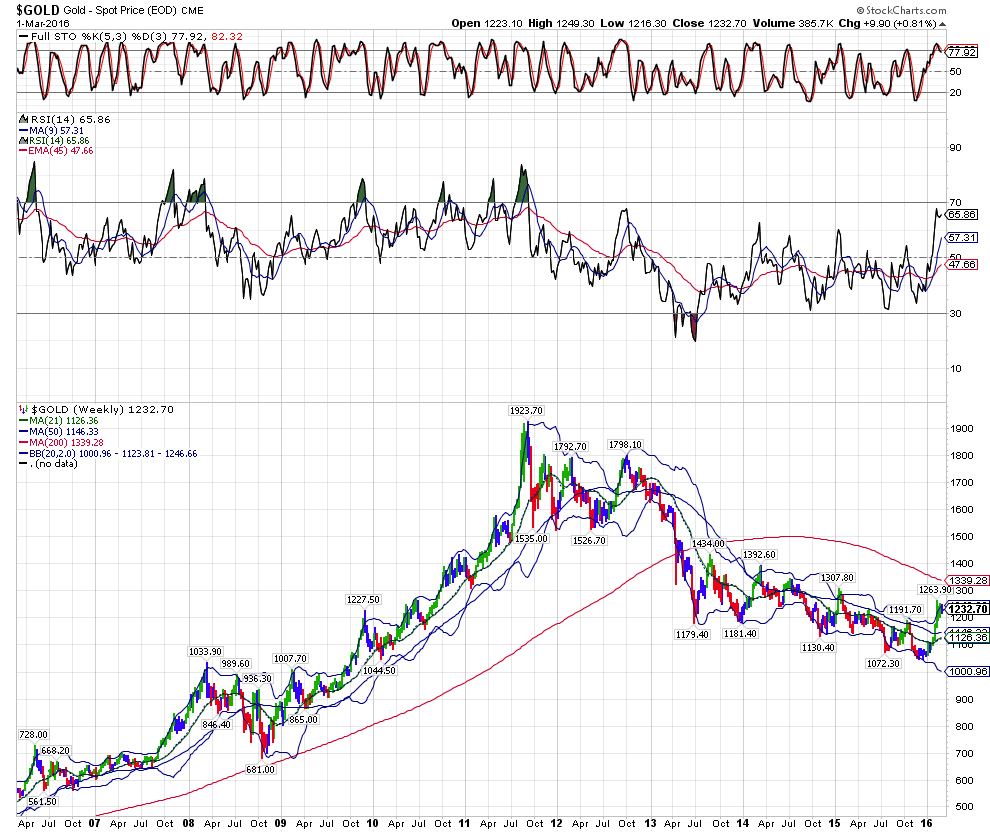Screen dimensions: 990x832
Task: Click the candlestick icon beside $GOLD (Weekly)
Action: click(x=22, y=410)
